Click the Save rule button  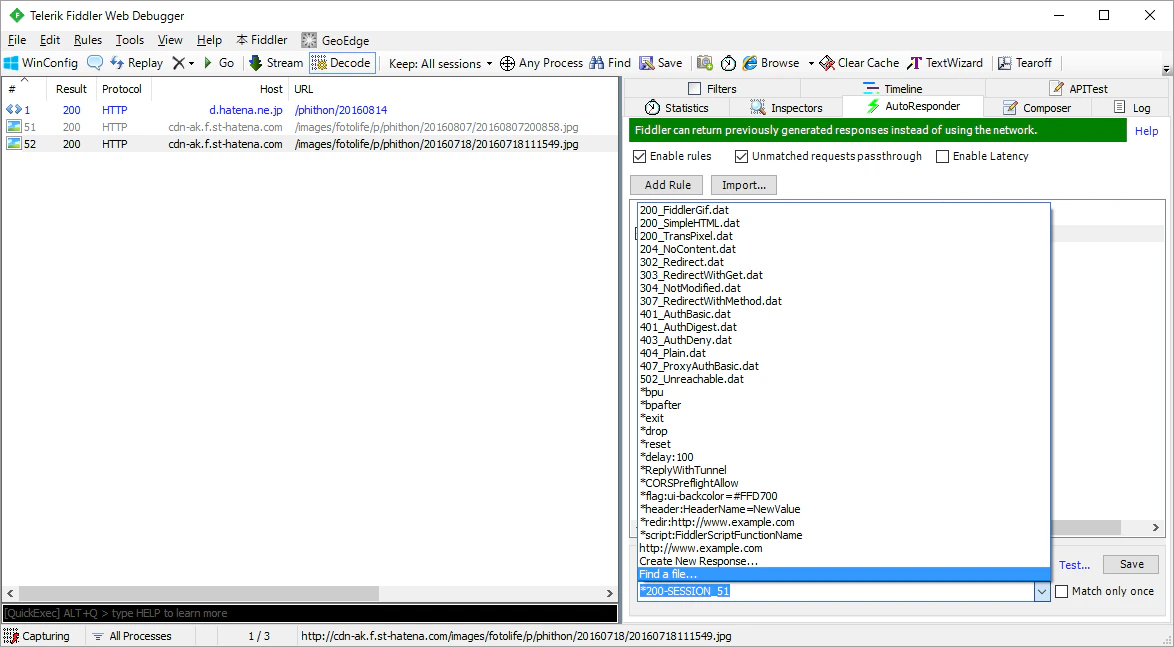[x=1131, y=565]
